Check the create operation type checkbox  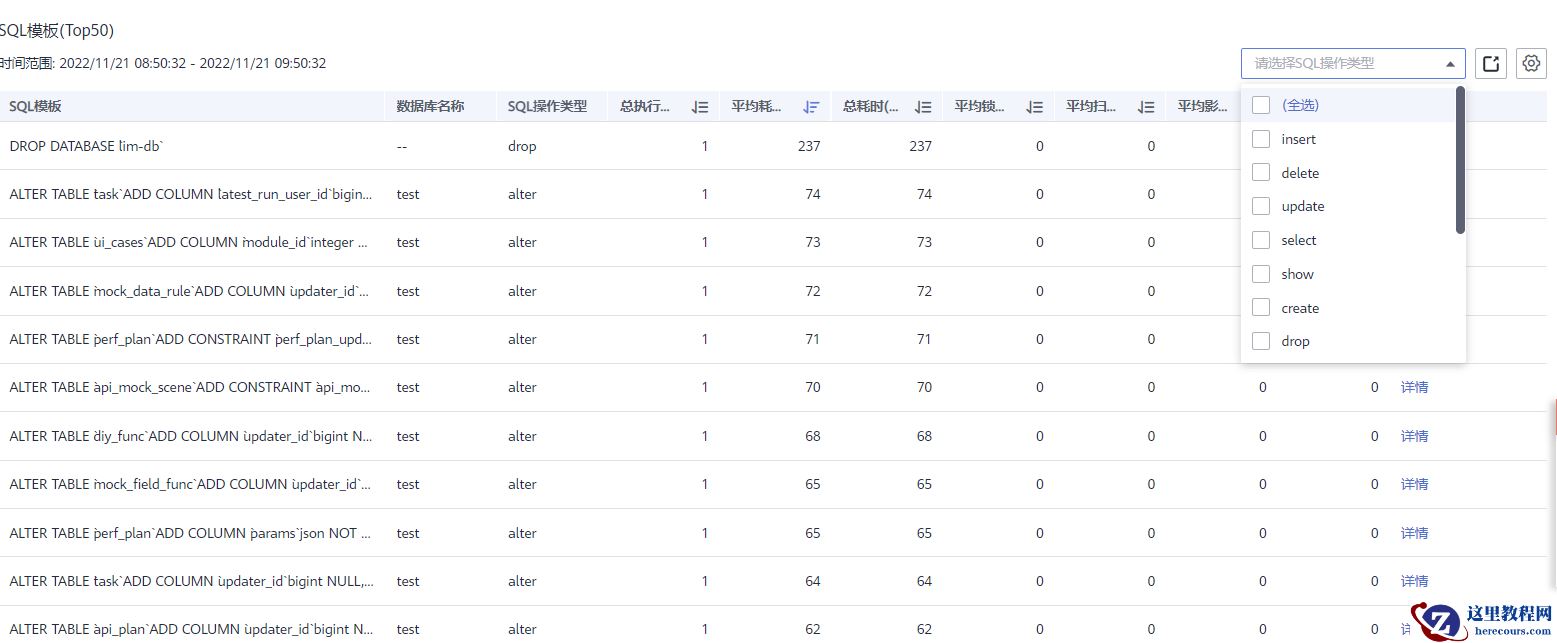[1261, 308]
